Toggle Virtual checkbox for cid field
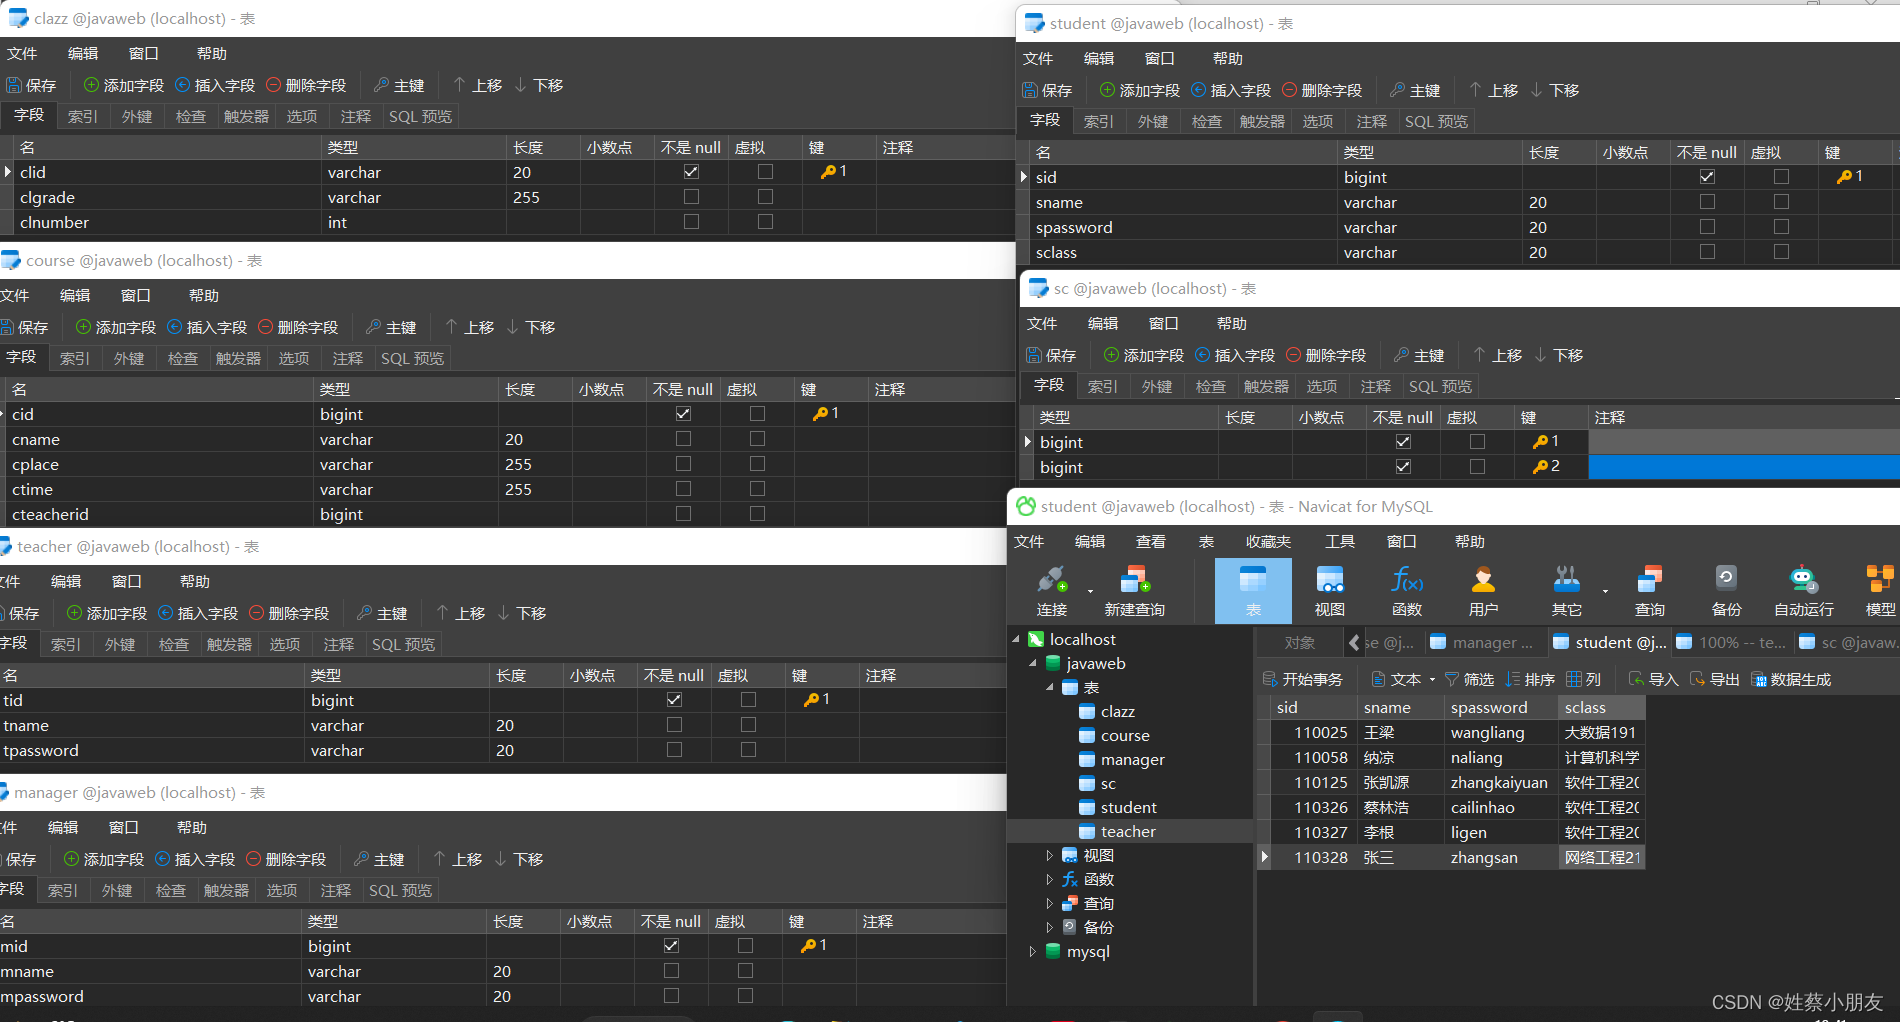 pyautogui.click(x=757, y=414)
